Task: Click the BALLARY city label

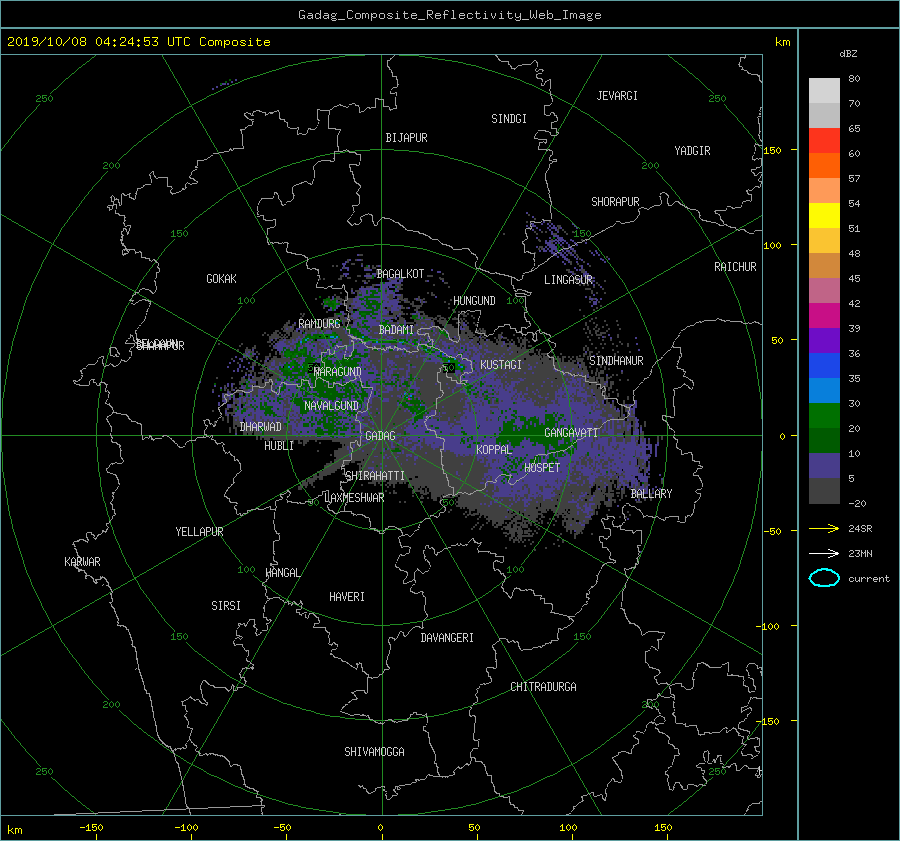Action: click(651, 494)
